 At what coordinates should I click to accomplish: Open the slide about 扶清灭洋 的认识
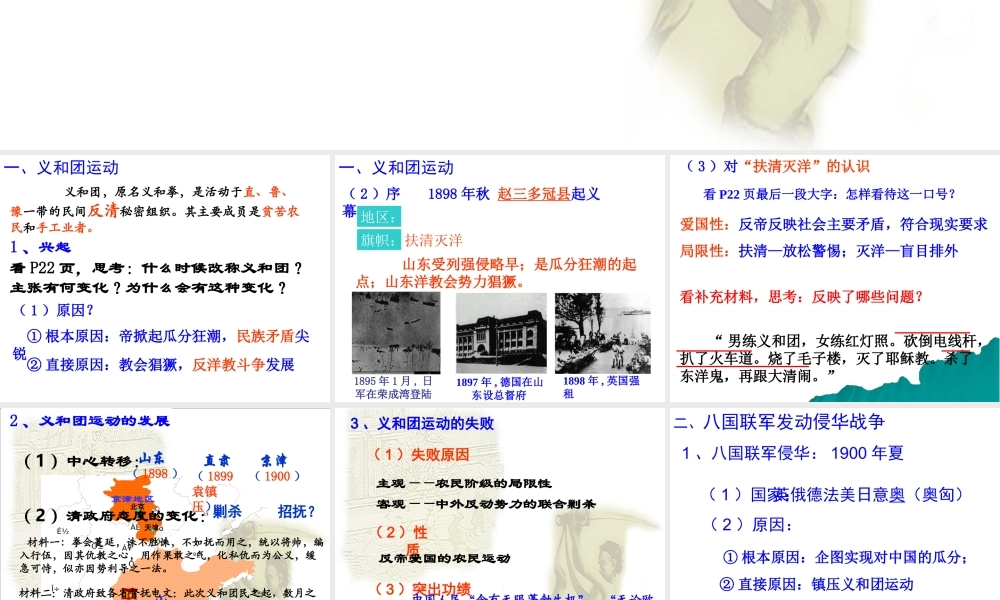[x=834, y=278]
